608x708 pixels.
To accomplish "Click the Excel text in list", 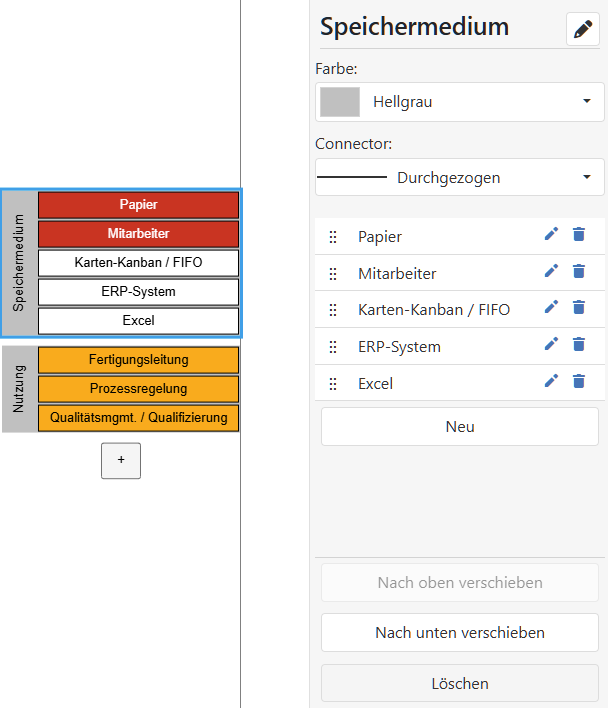I will (x=376, y=384).
